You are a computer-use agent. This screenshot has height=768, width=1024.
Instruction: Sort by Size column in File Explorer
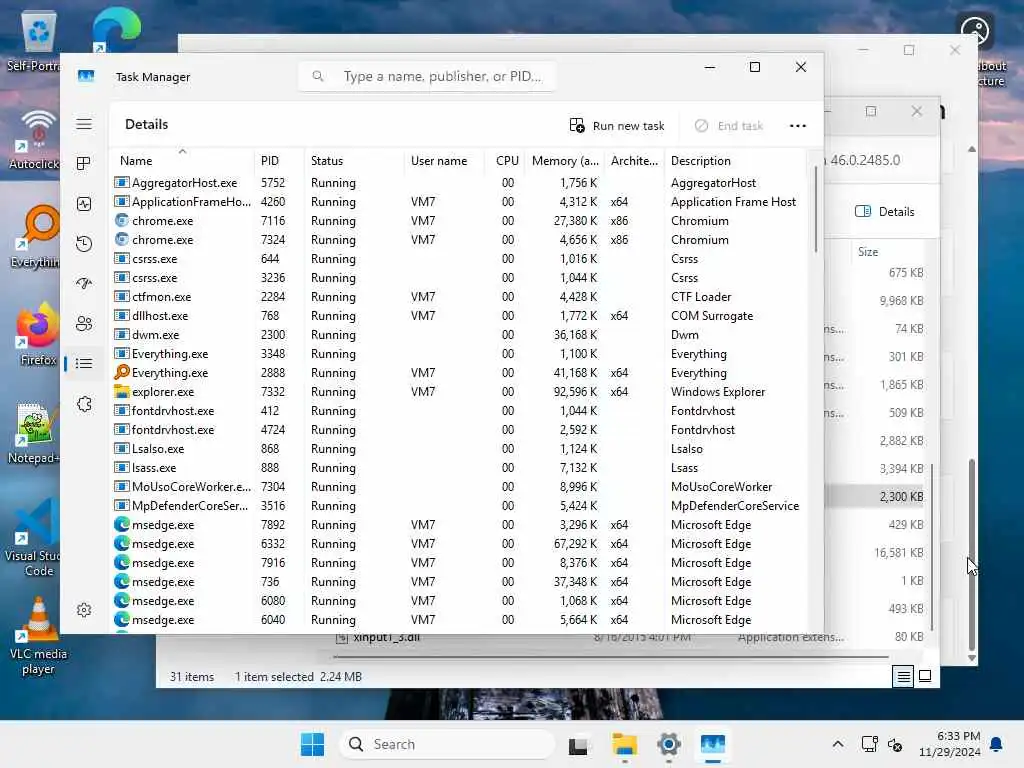tap(867, 251)
